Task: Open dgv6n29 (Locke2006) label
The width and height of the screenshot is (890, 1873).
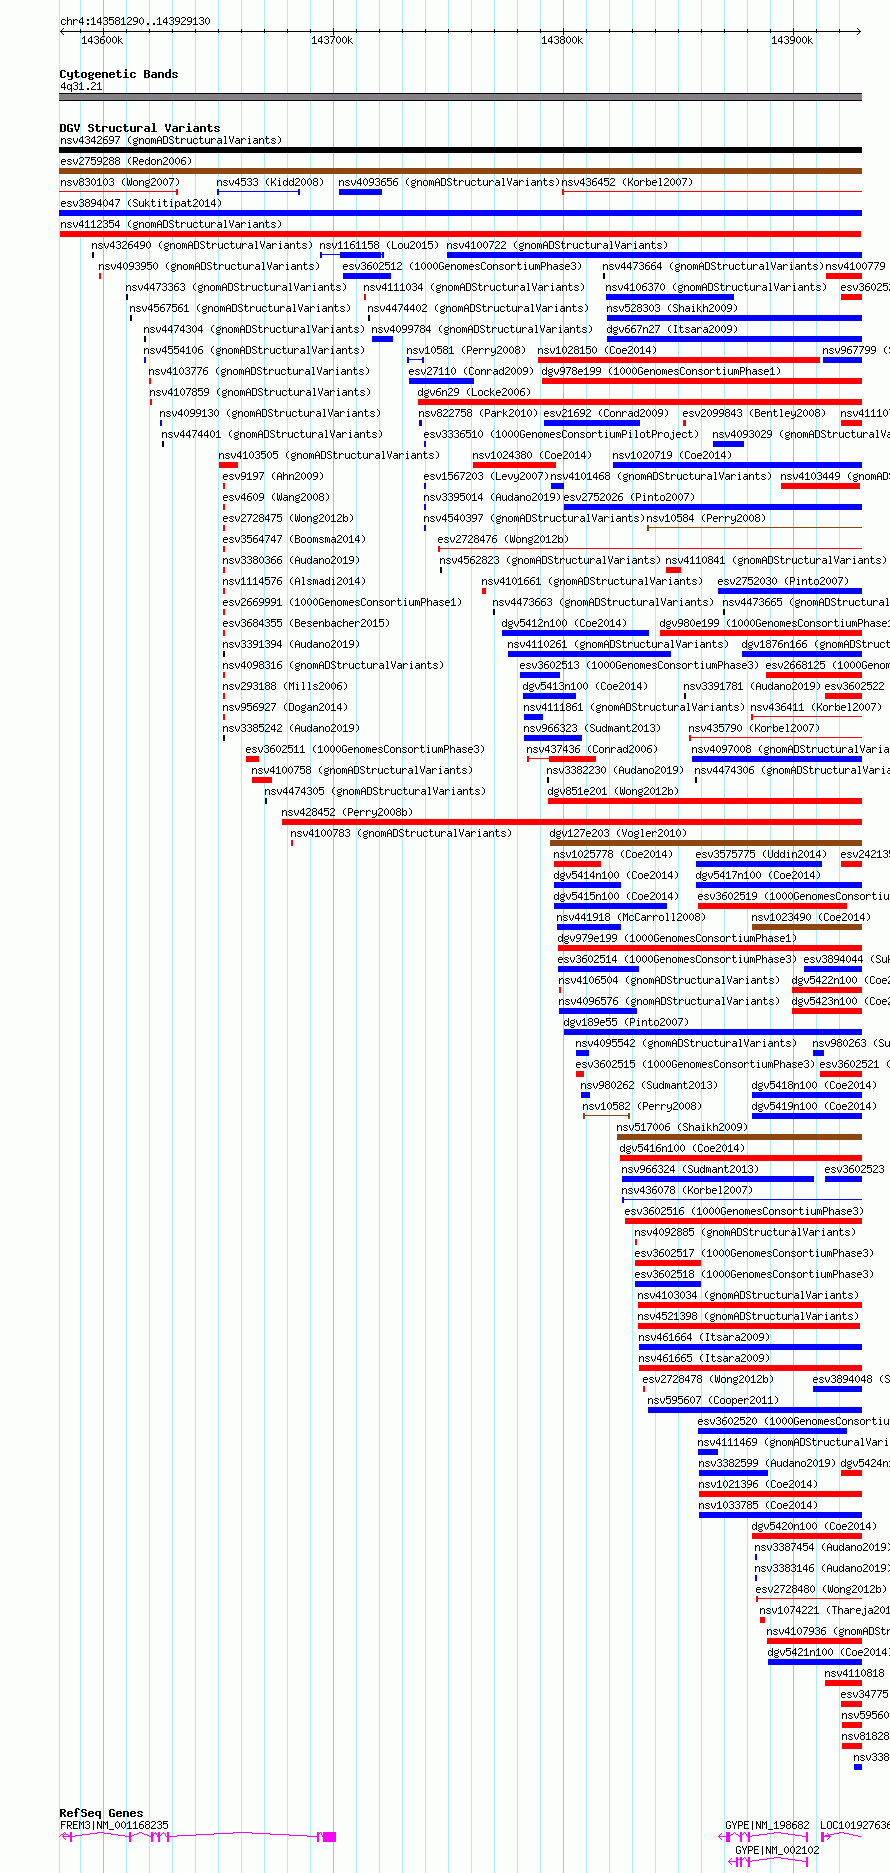Action: [x=474, y=392]
